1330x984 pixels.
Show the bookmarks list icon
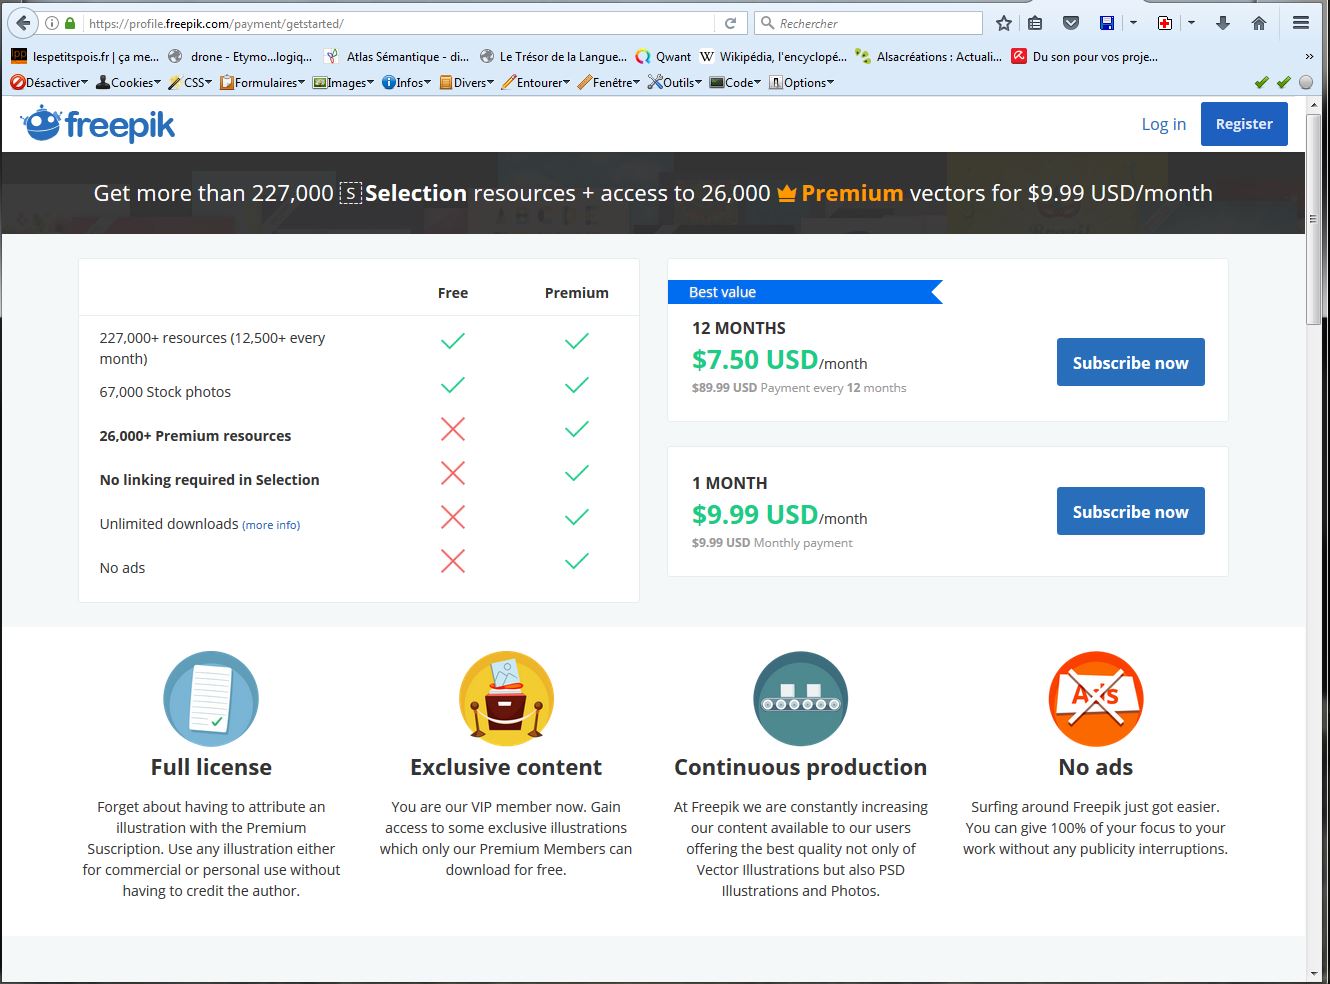tap(1035, 23)
